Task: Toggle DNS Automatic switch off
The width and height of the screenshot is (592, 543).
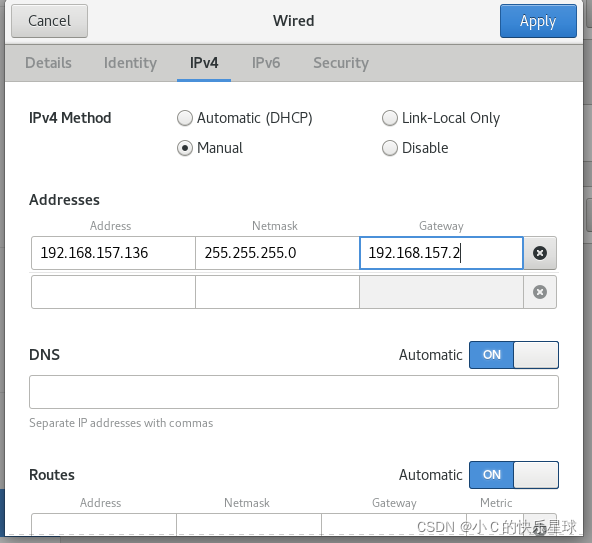Action: coord(513,355)
